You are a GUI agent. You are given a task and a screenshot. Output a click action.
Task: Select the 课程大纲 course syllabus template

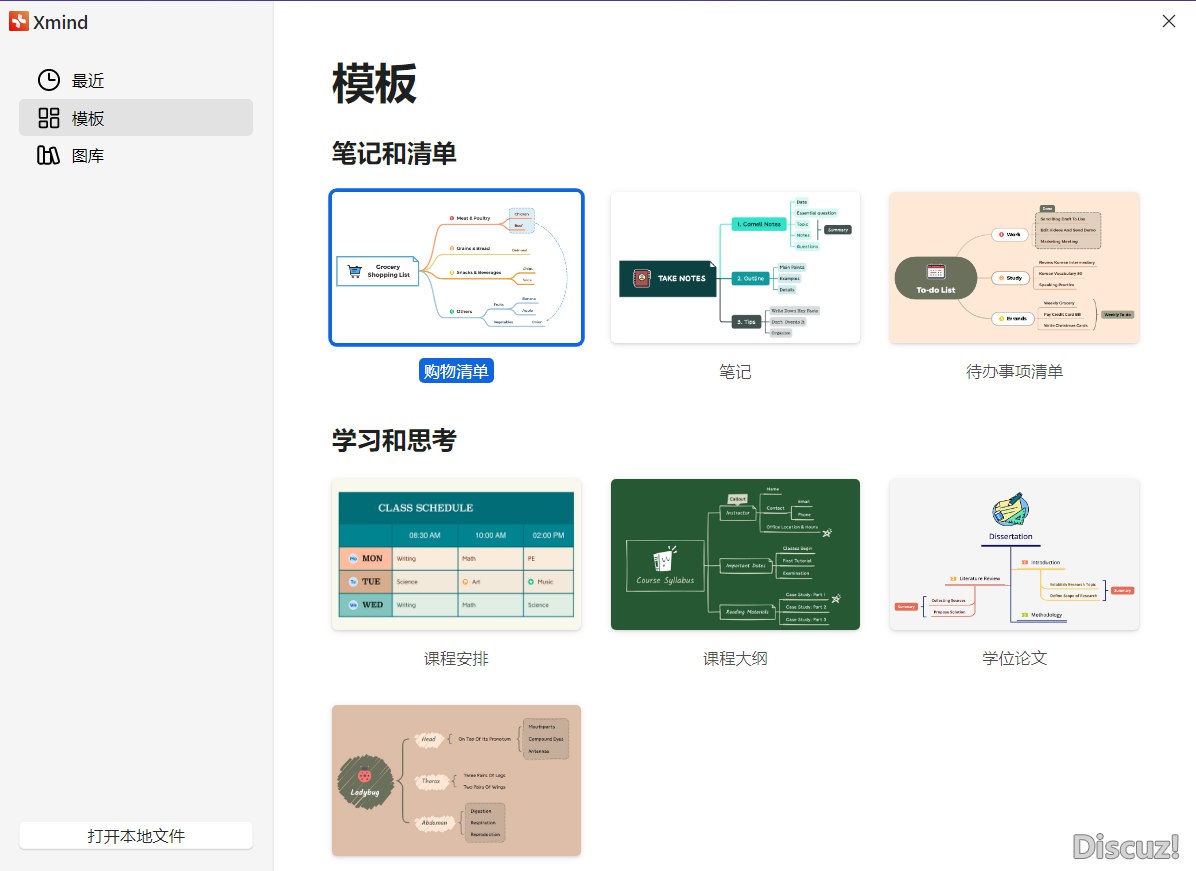click(x=735, y=554)
